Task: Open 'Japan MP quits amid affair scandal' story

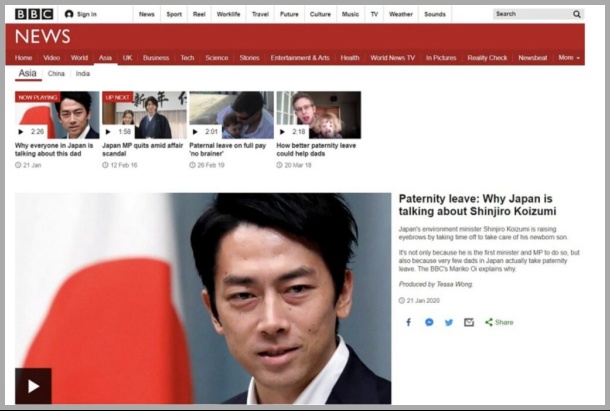Action: (135, 150)
